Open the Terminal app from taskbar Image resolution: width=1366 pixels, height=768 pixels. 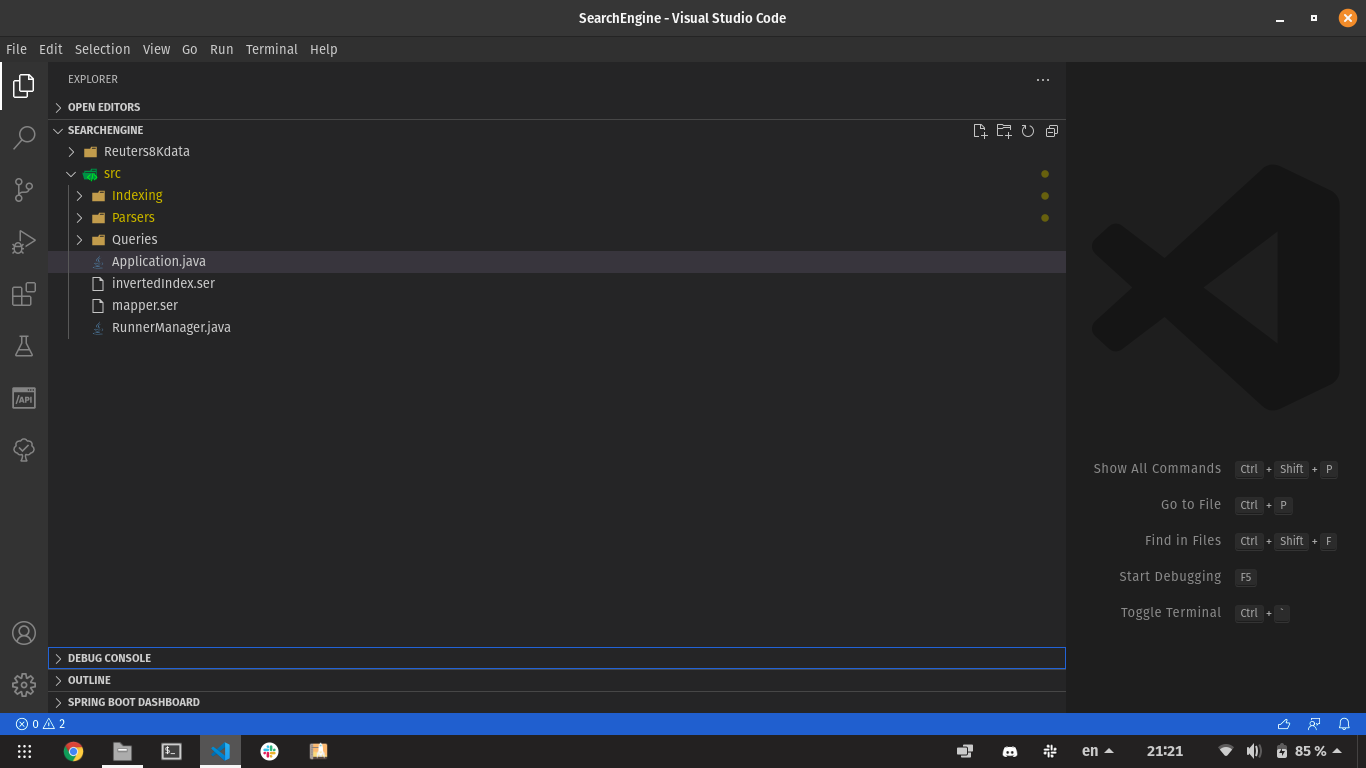tap(172, 751)
